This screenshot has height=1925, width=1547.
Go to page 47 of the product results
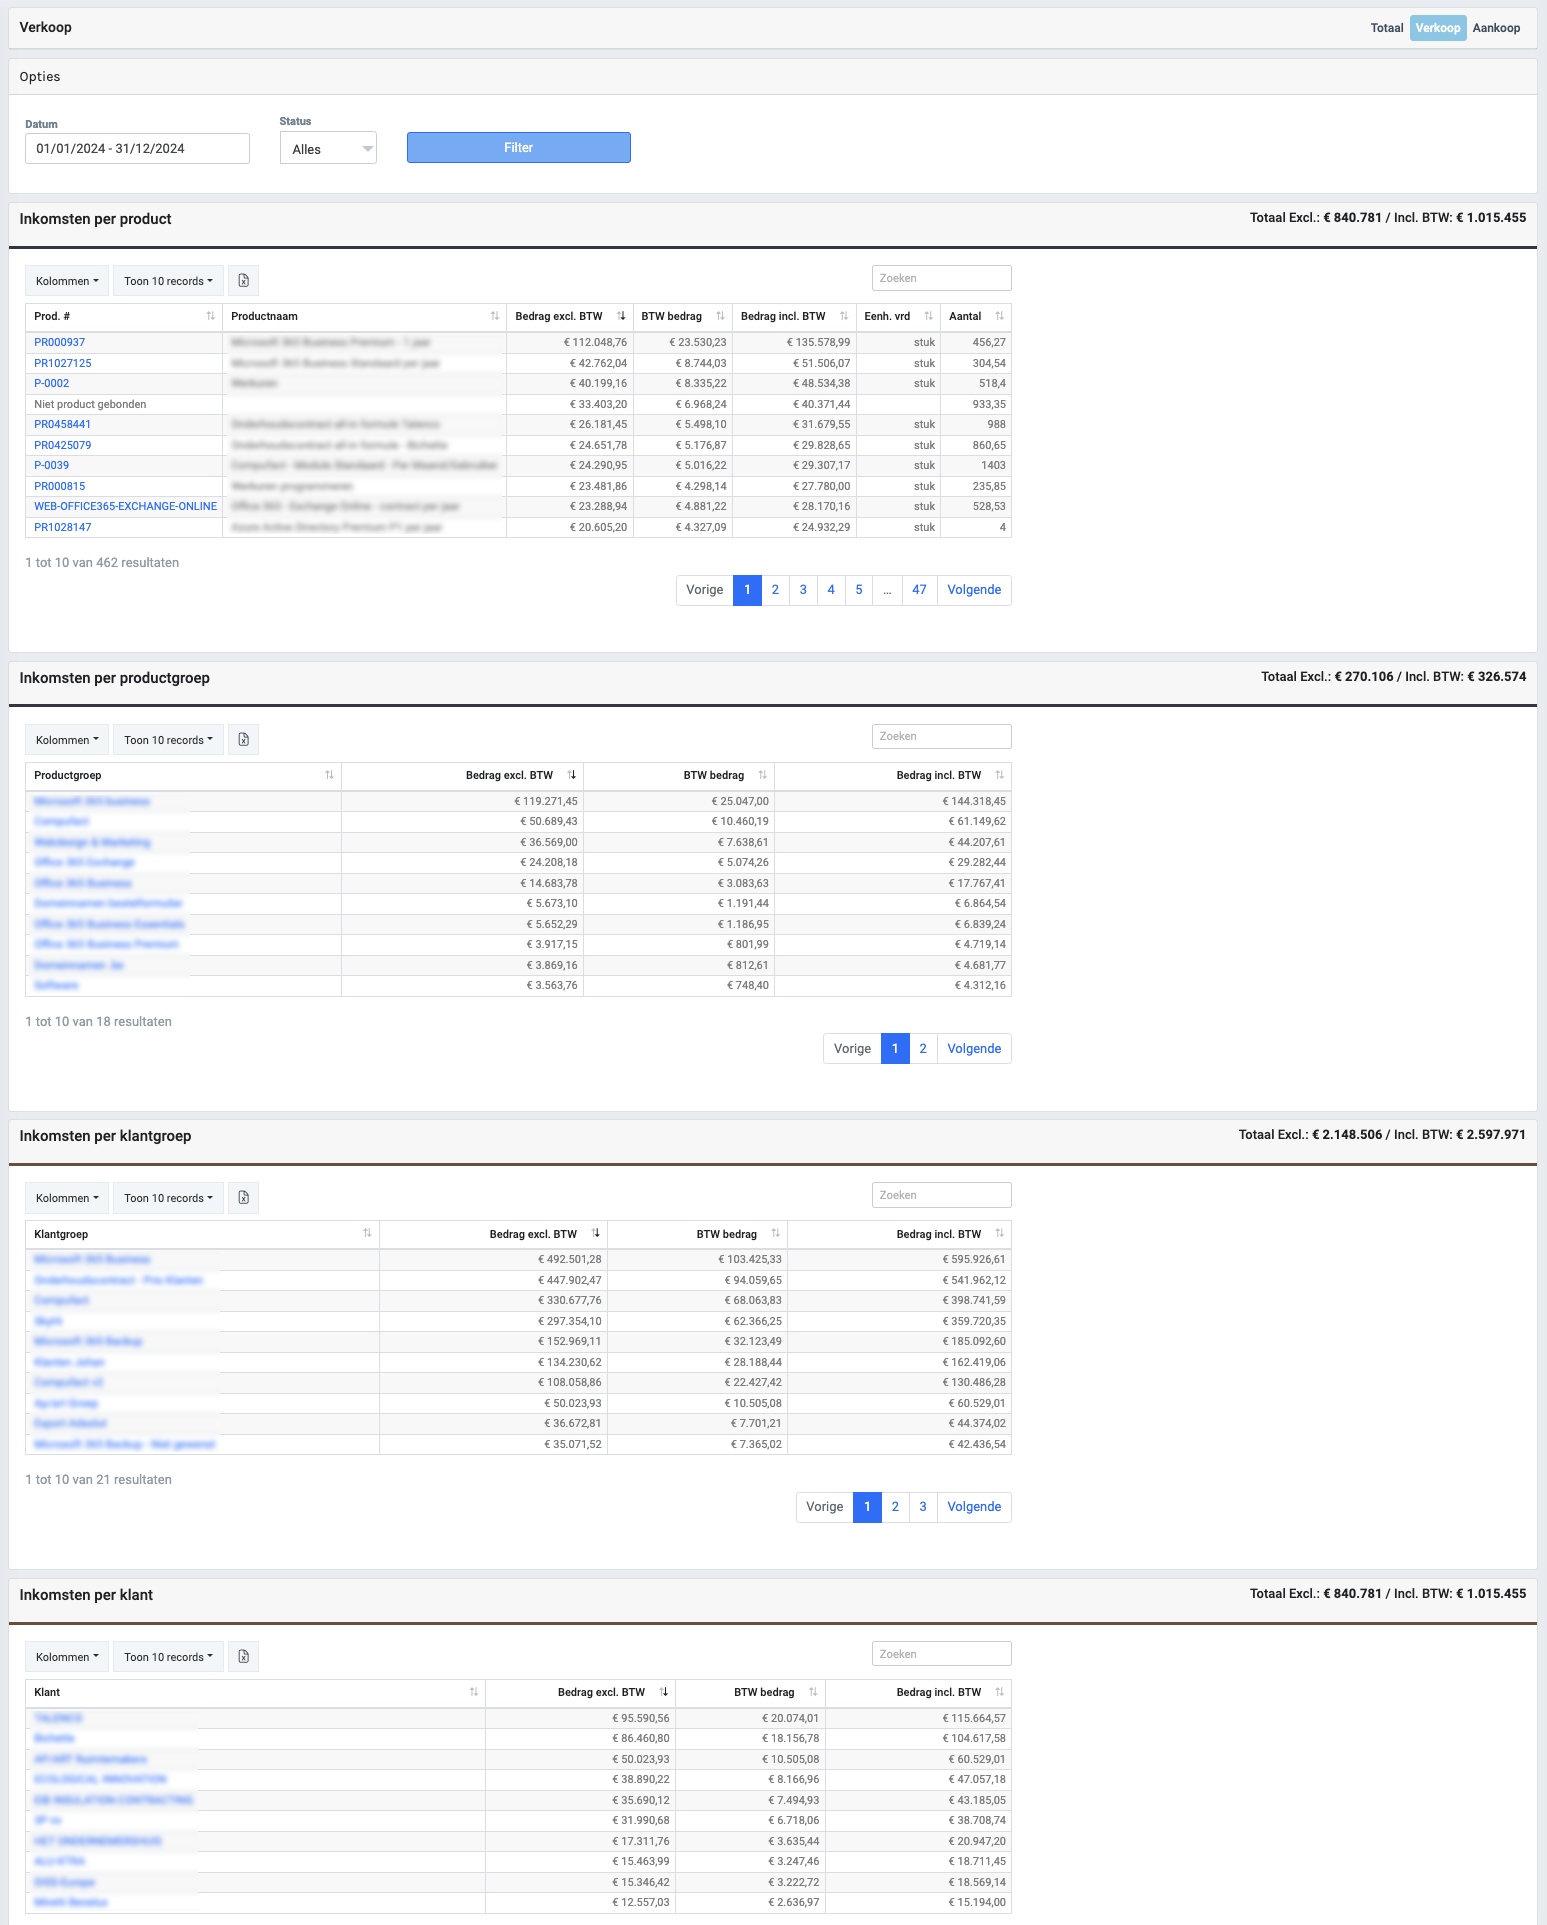click(919, 590)
